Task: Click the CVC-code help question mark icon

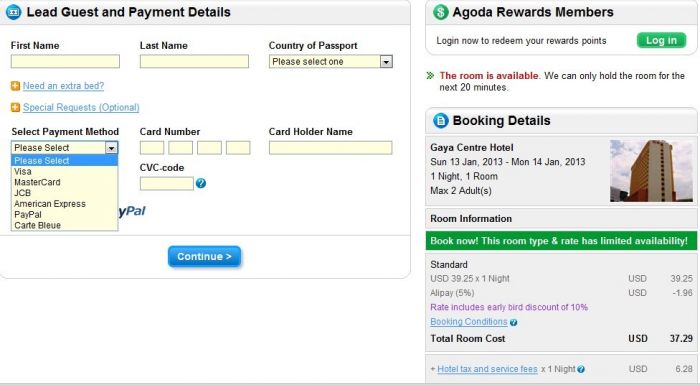Action: (x=201, y=183)
